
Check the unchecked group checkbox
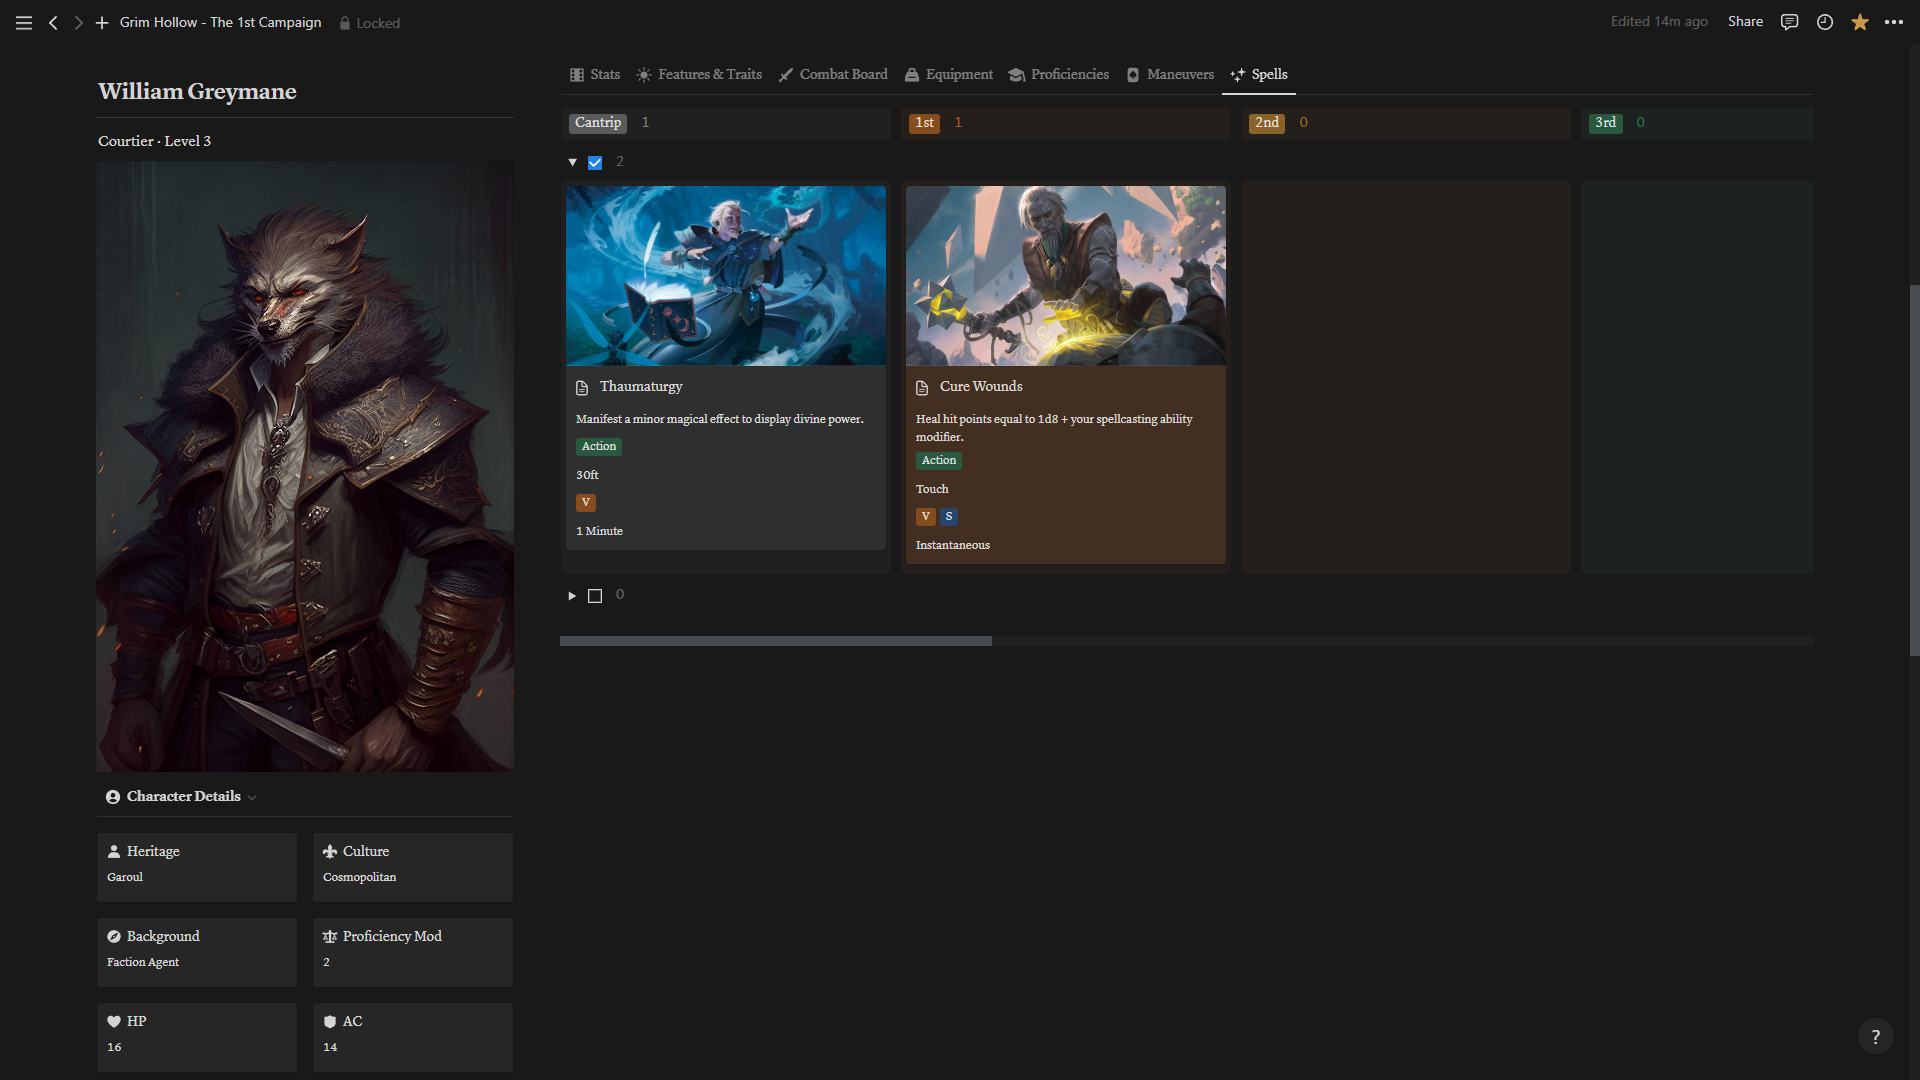pyautogui.click(x=595, y=596)
